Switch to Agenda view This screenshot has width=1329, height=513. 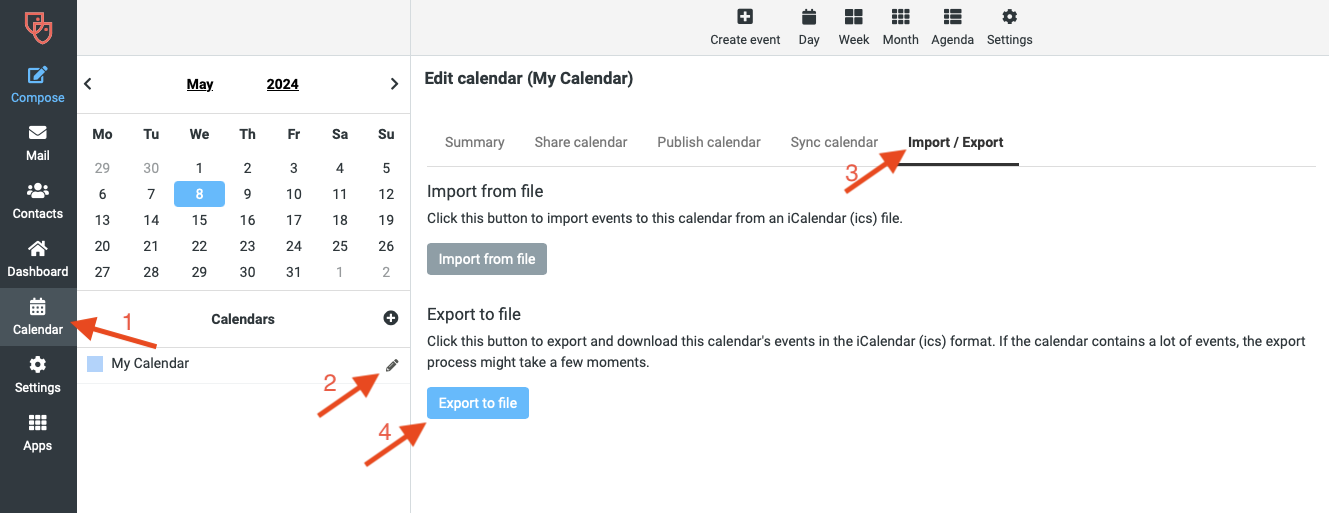click(x=952, y=27)
